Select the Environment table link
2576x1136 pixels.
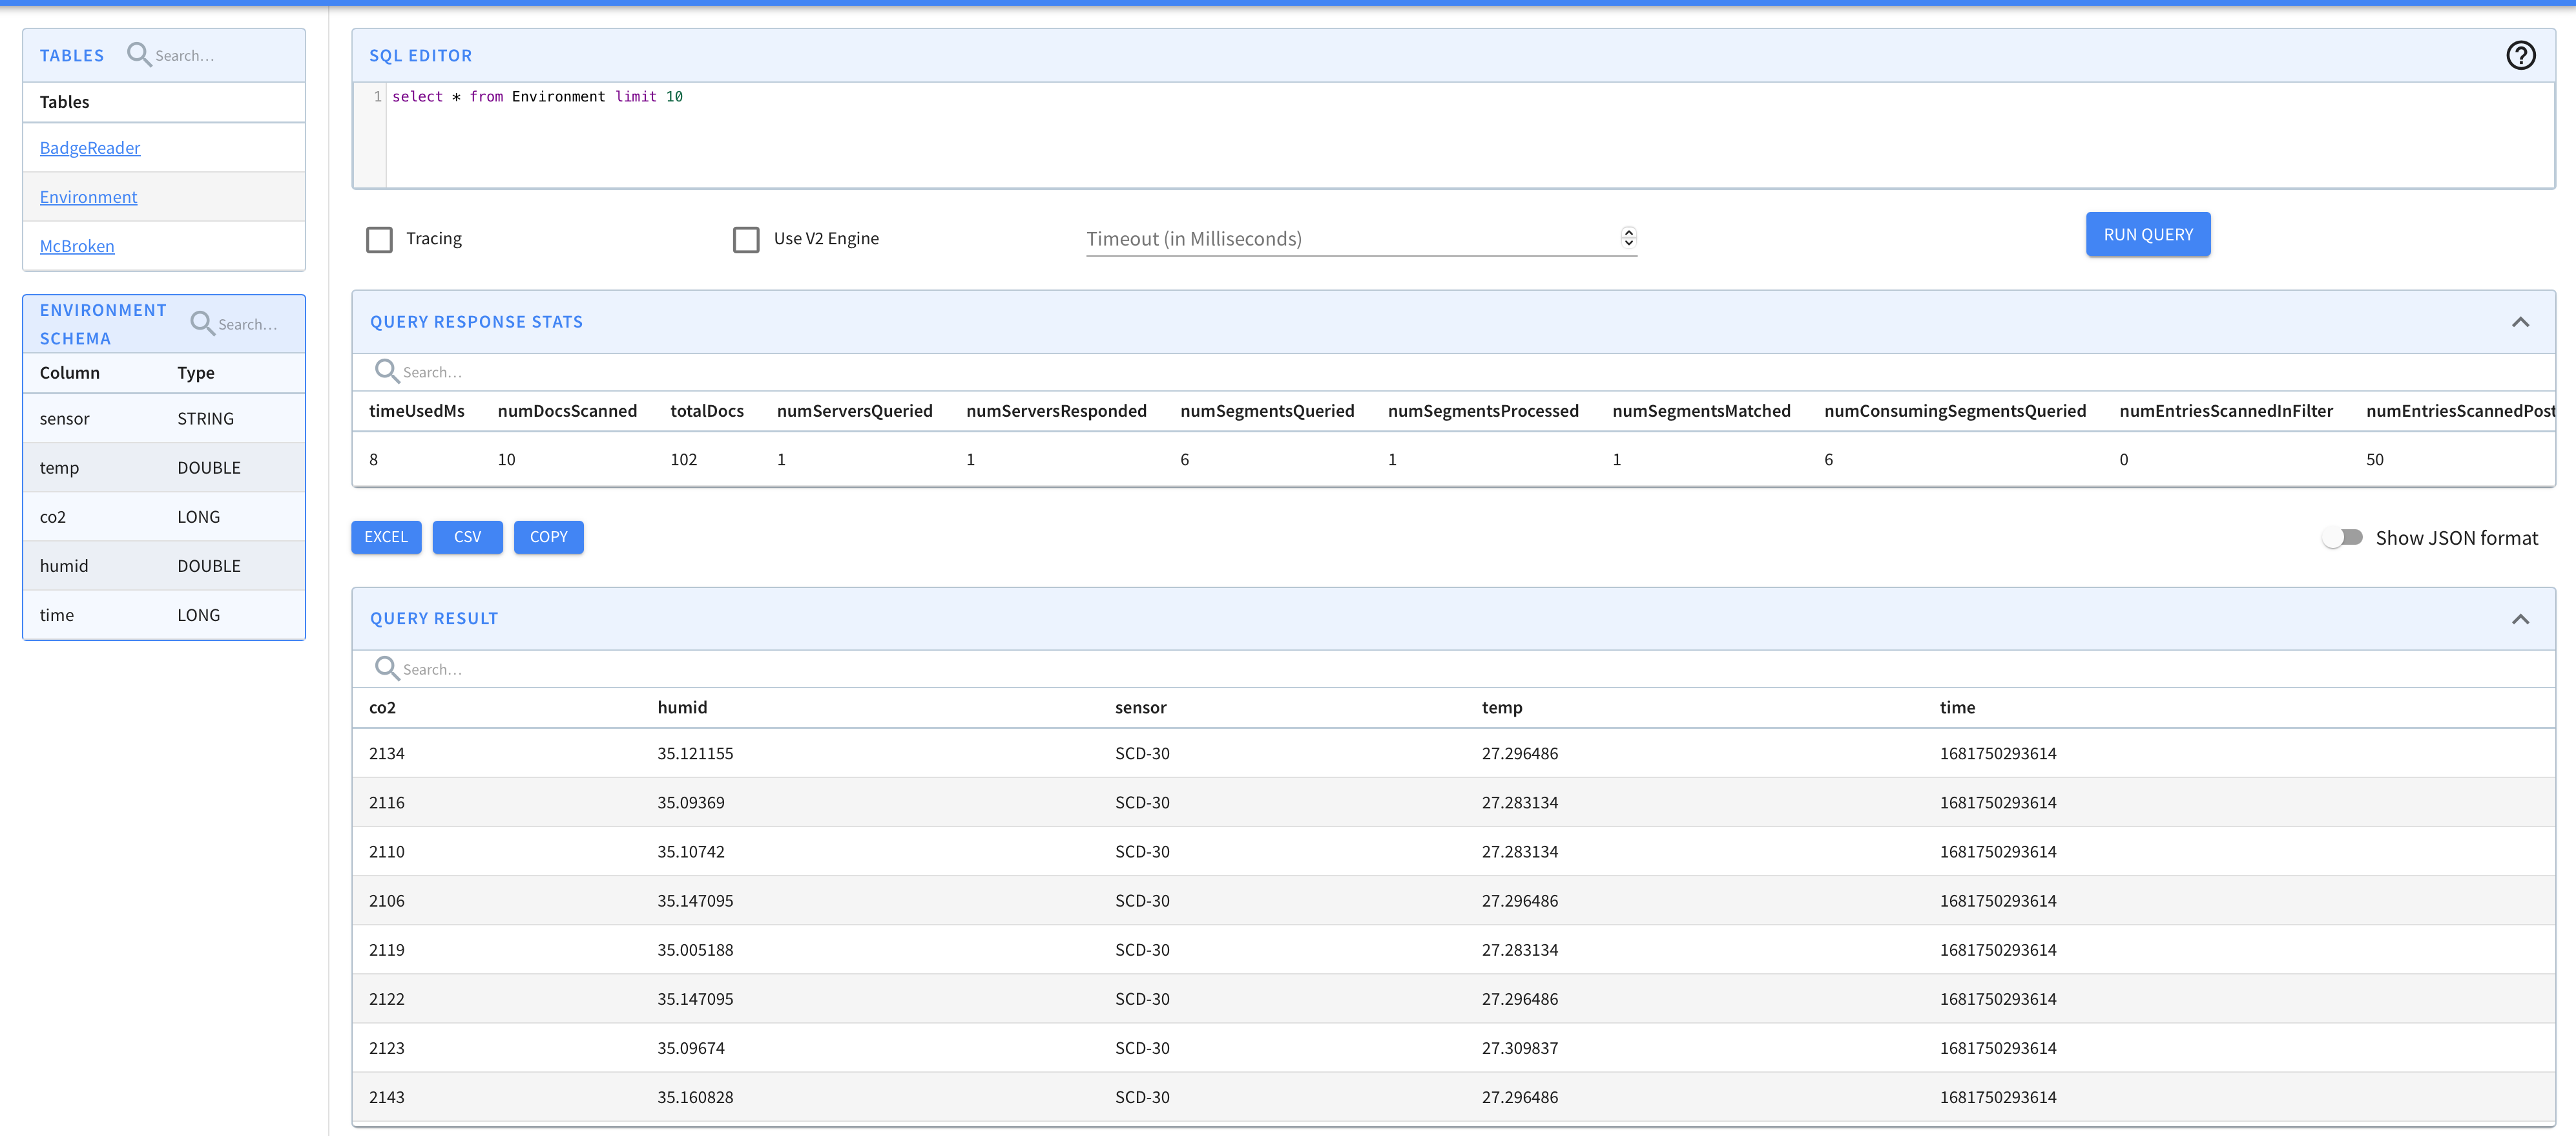coord(89,197)
